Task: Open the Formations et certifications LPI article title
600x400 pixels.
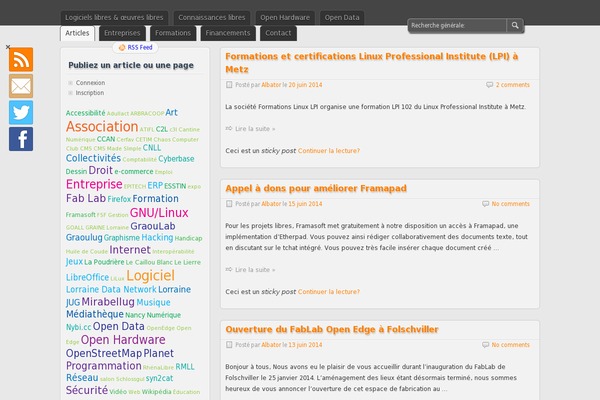Action: pos(372,63)
